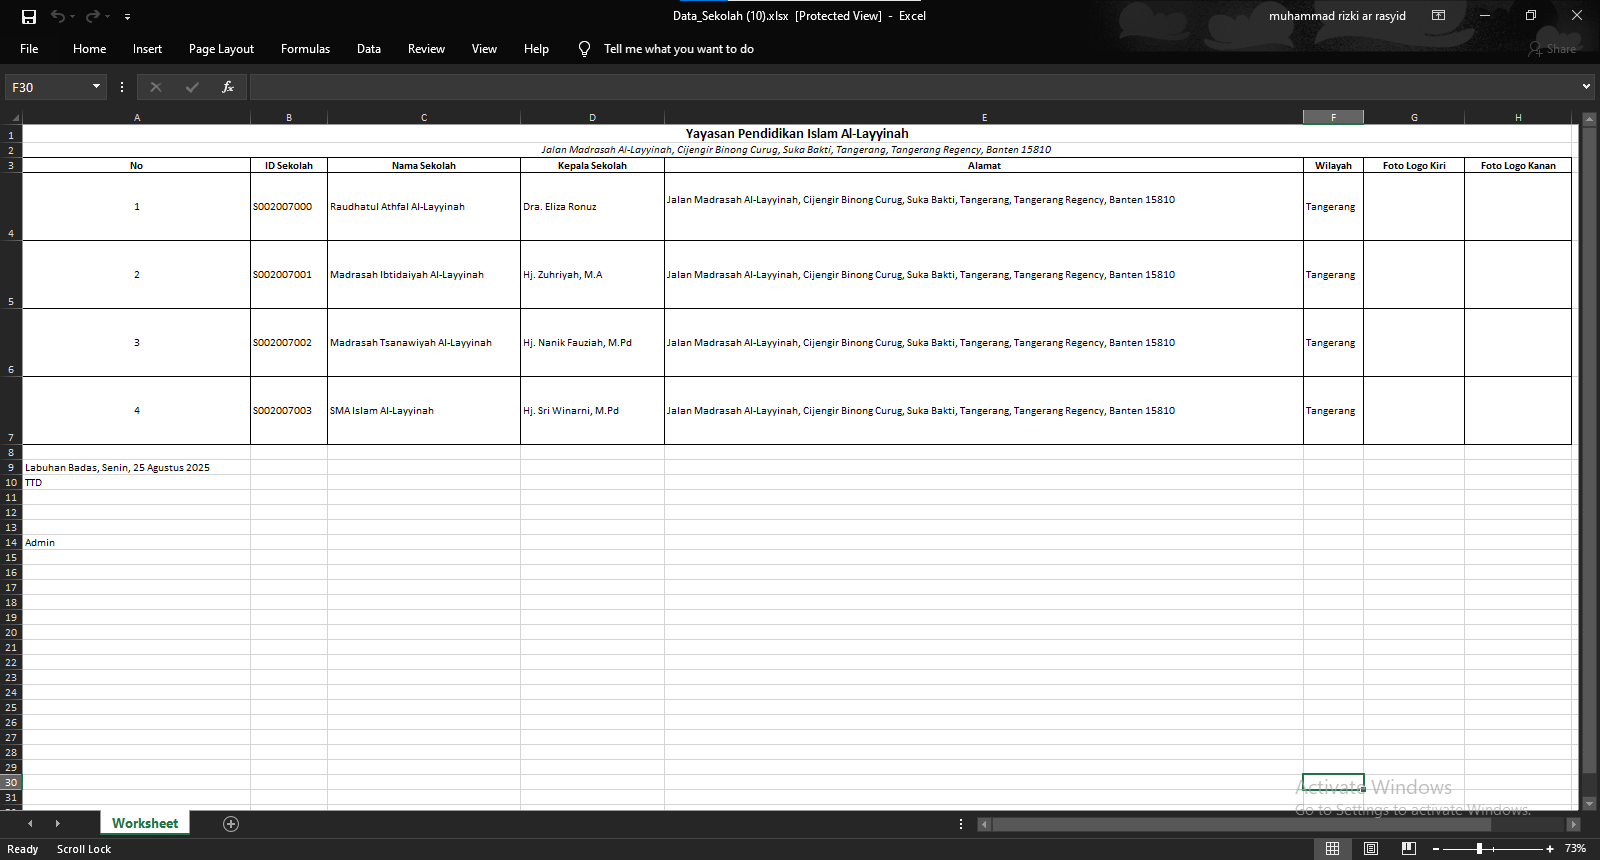Click the horizontal scrollbar thumb
Image resolution: width=1600 pixels, height=860 pixels.
click(x=1241, y=824)
